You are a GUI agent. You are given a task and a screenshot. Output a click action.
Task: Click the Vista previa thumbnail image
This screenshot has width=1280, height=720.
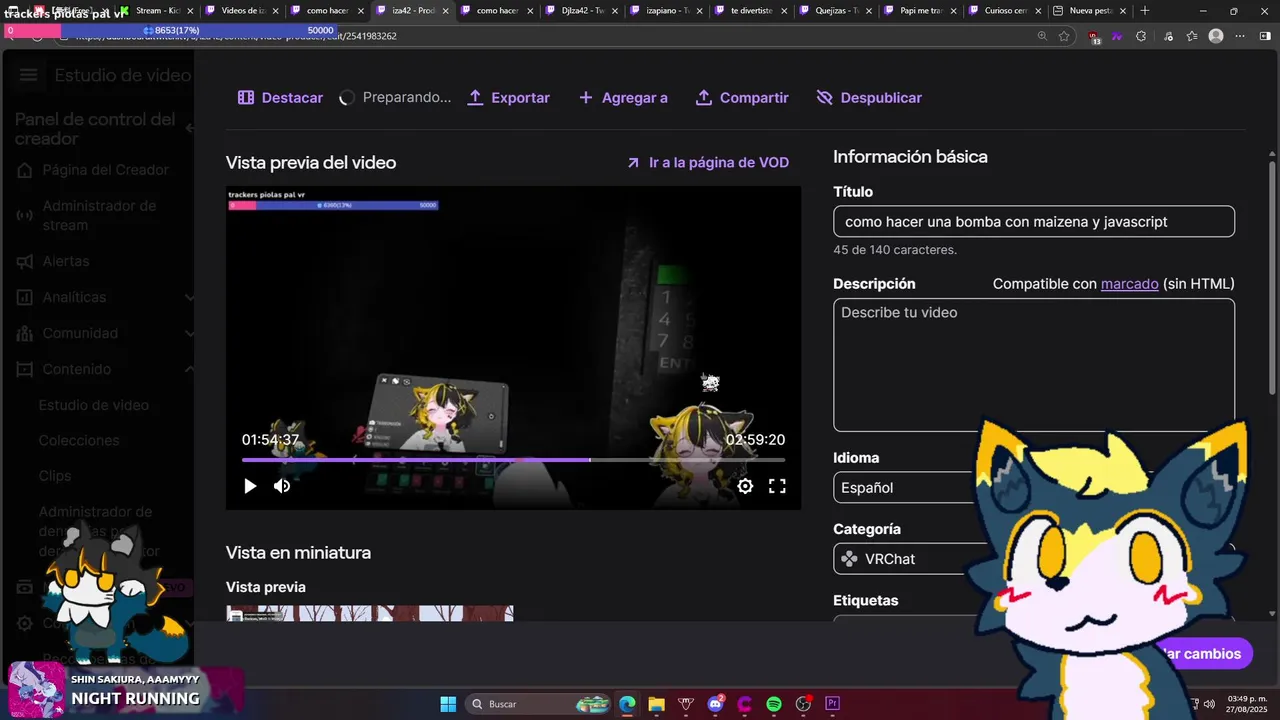coord(370,613)
